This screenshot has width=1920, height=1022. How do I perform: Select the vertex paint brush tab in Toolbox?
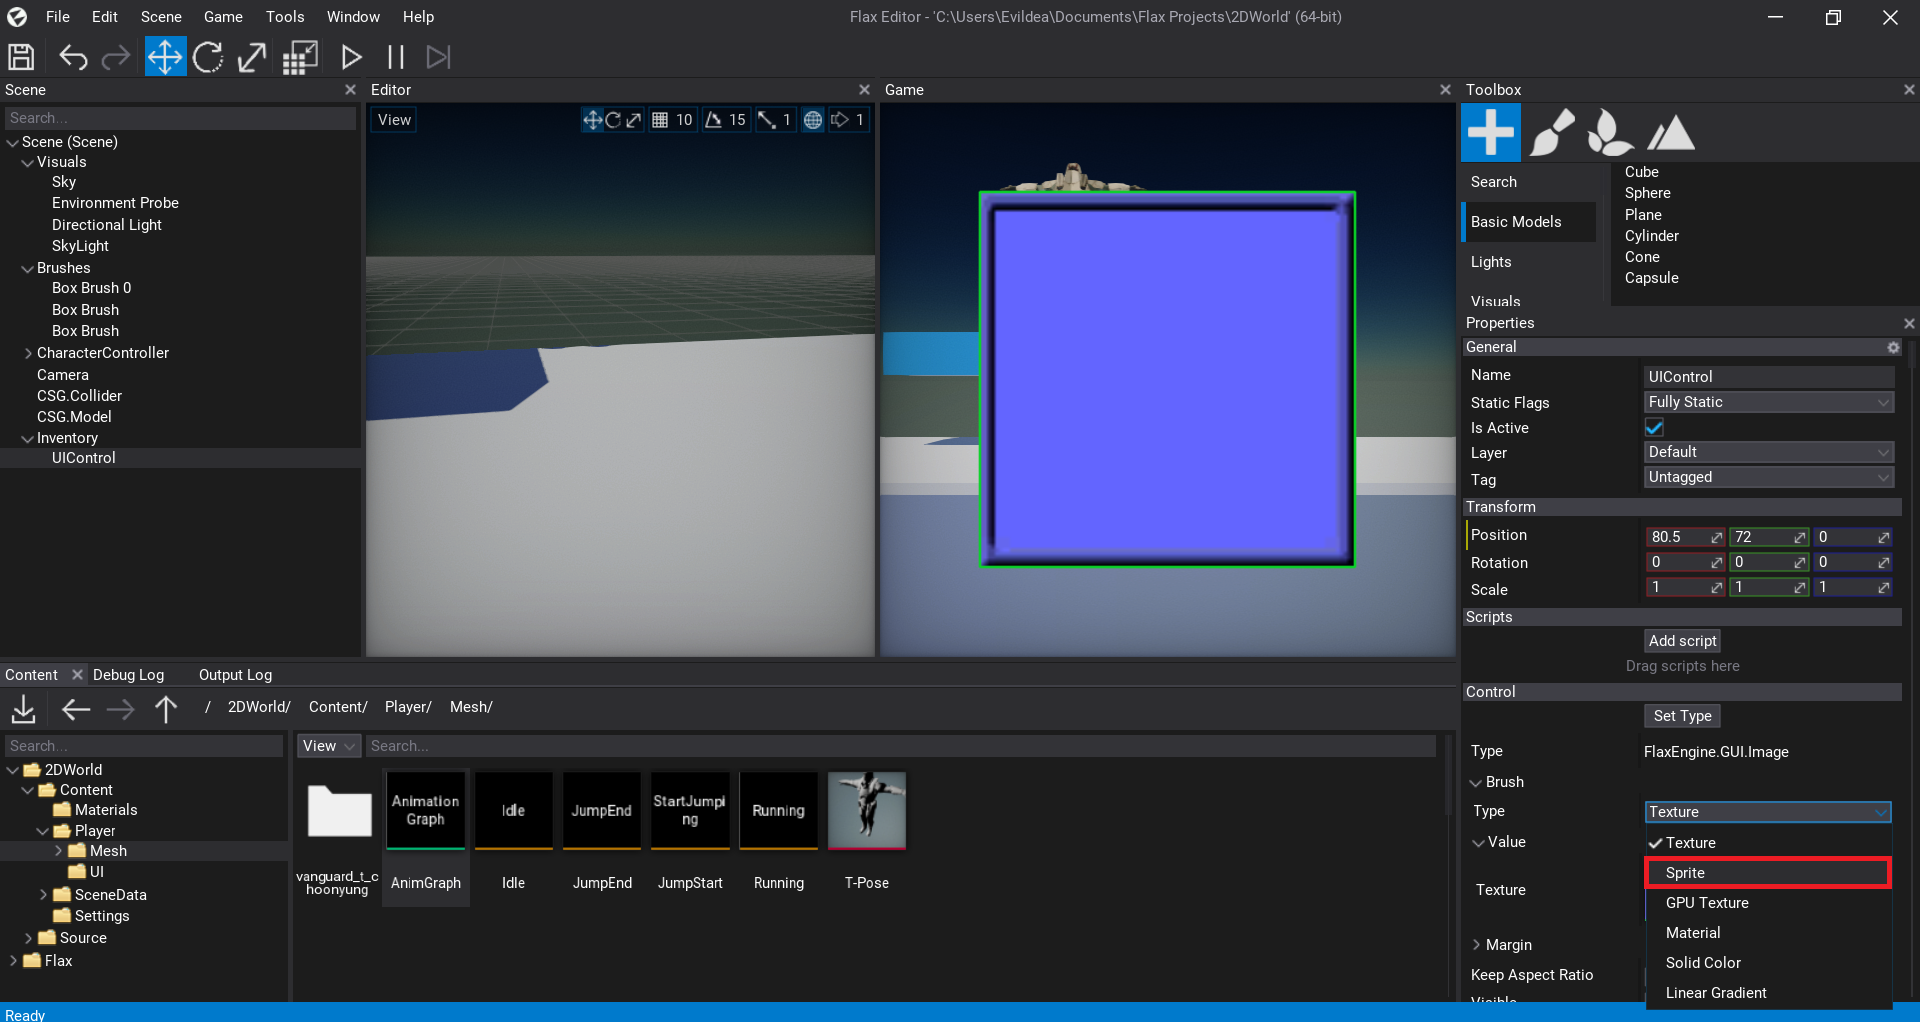(x=1552, y=131)
